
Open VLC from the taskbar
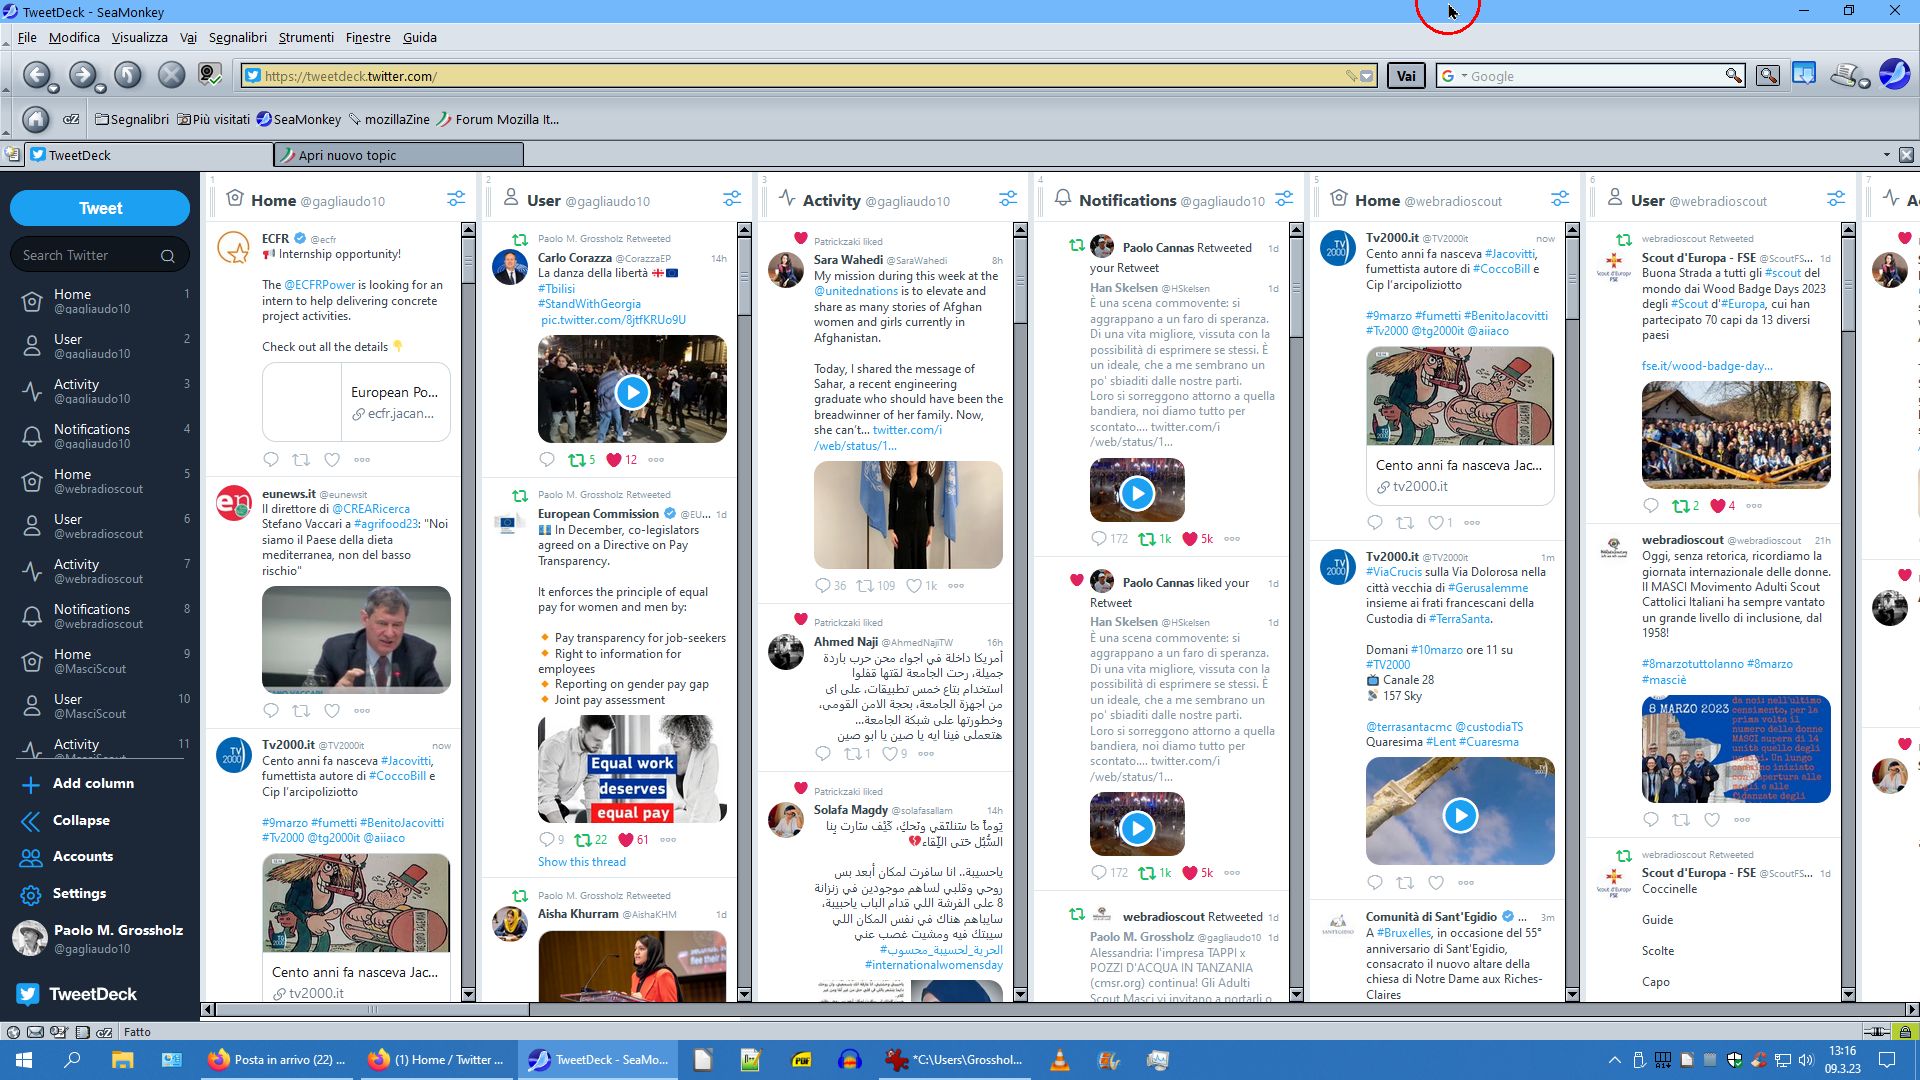tap(1060, 1060)
